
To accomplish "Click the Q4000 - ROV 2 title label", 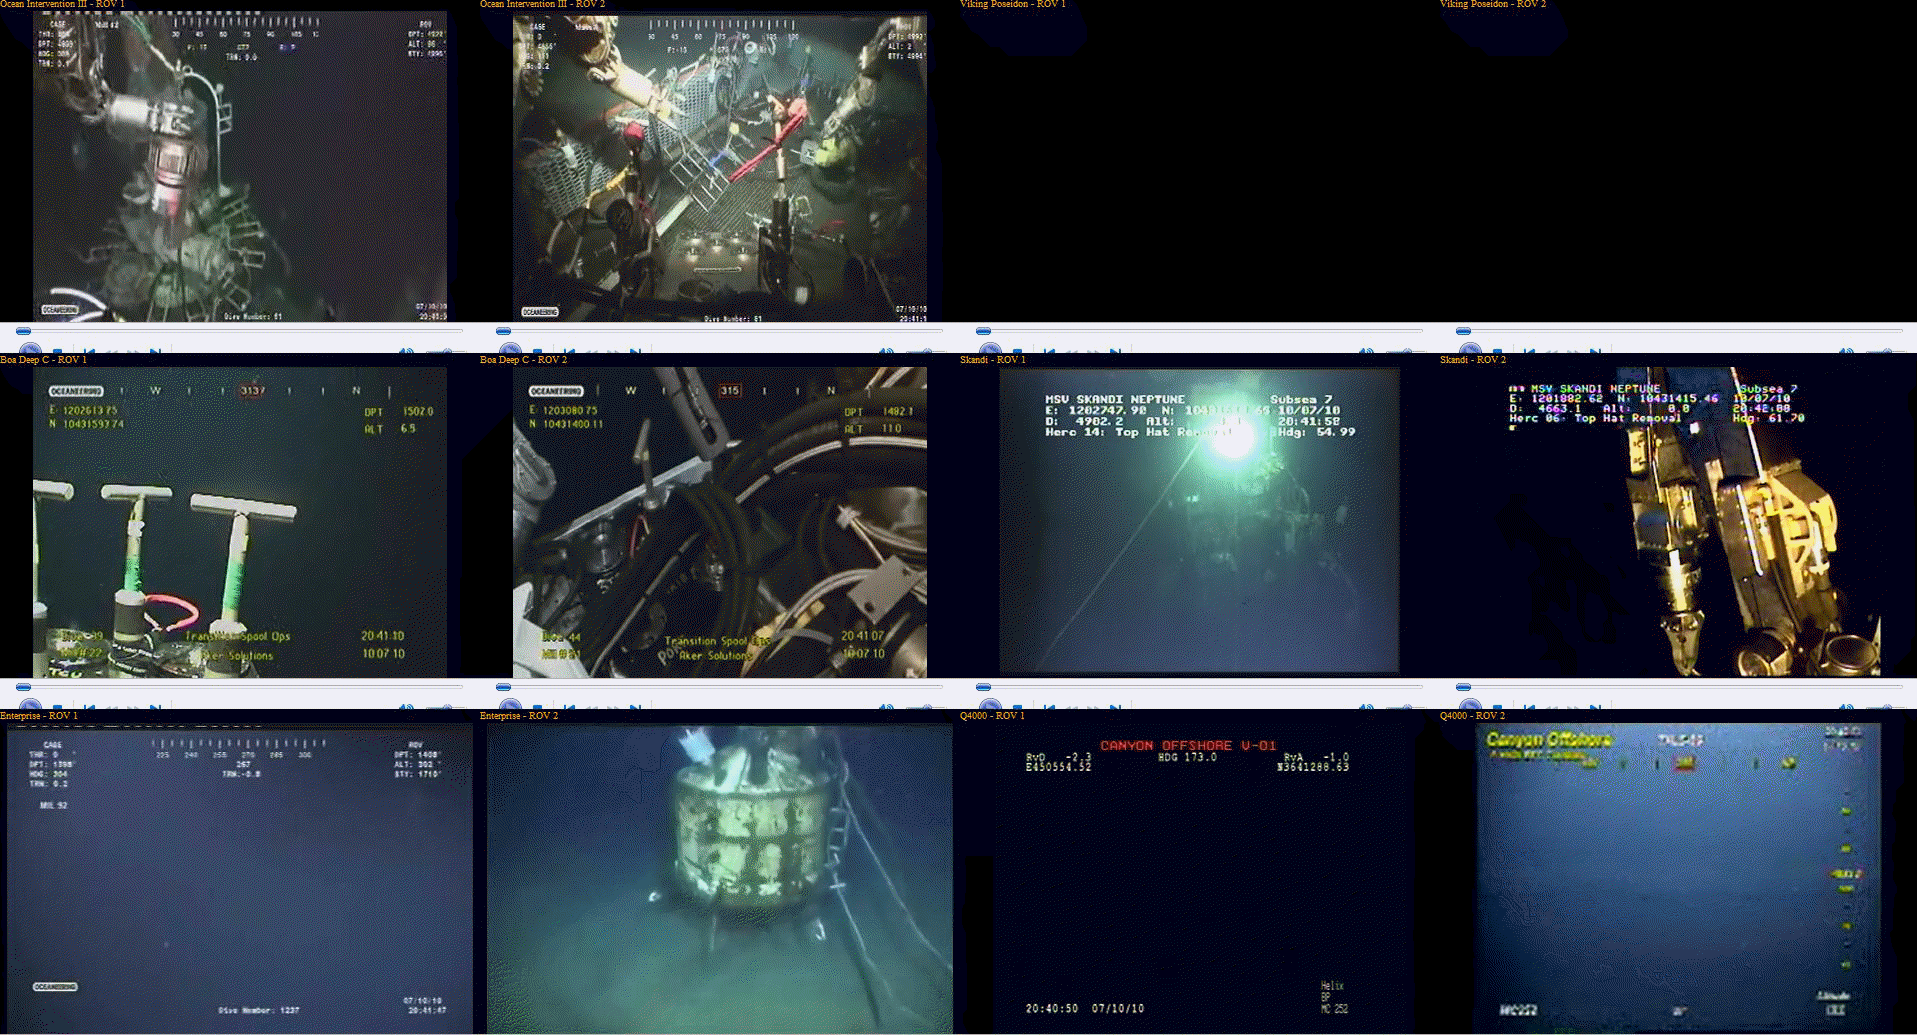I will 1472,716.
